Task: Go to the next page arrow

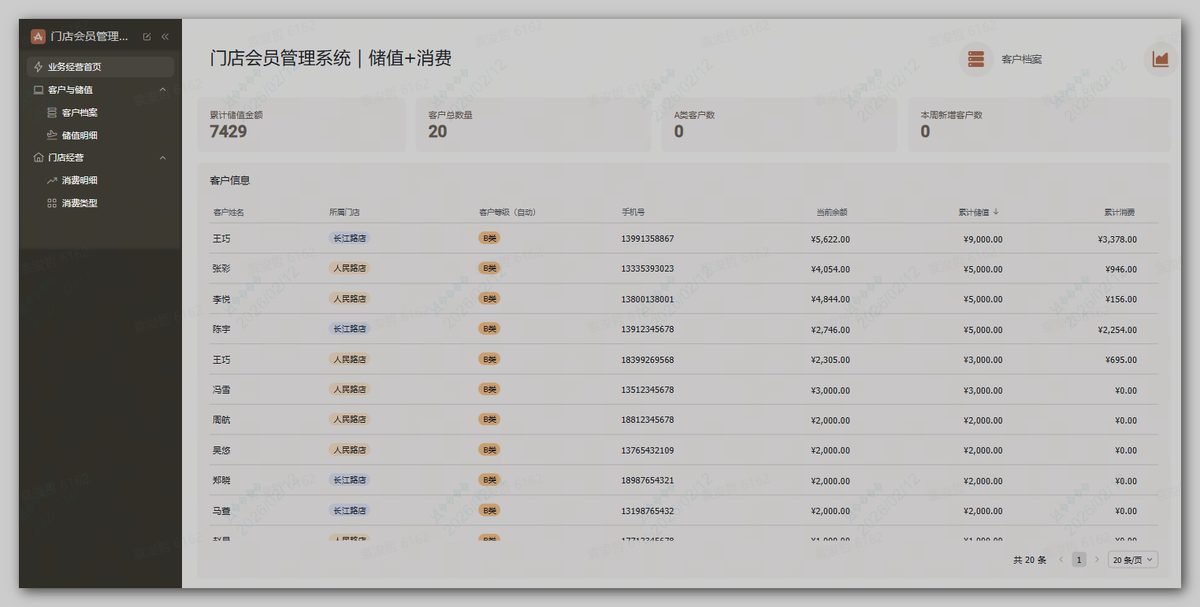Action: [x=1097, y=560]
